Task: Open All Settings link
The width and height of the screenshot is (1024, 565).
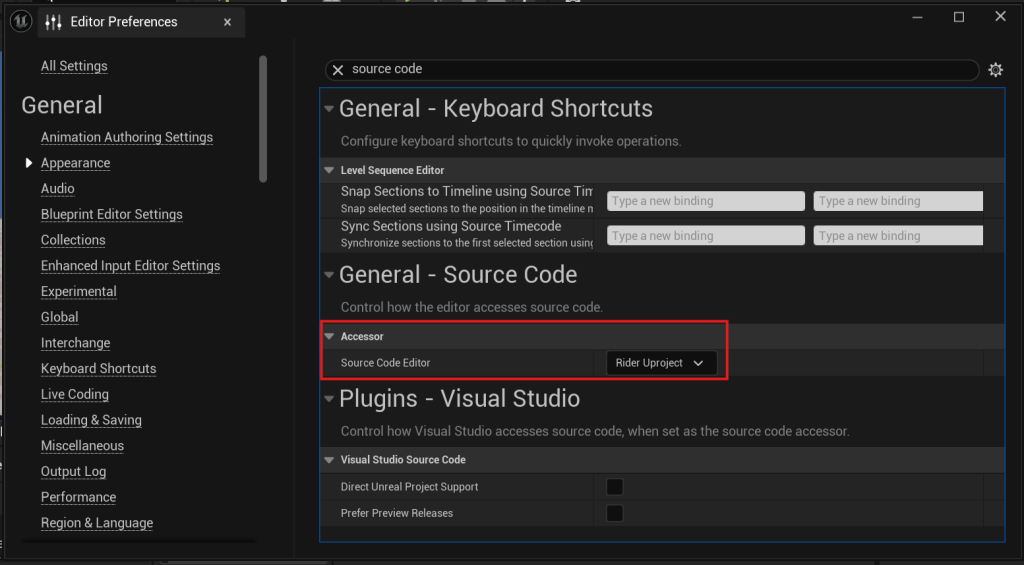Action: point(74,66)
